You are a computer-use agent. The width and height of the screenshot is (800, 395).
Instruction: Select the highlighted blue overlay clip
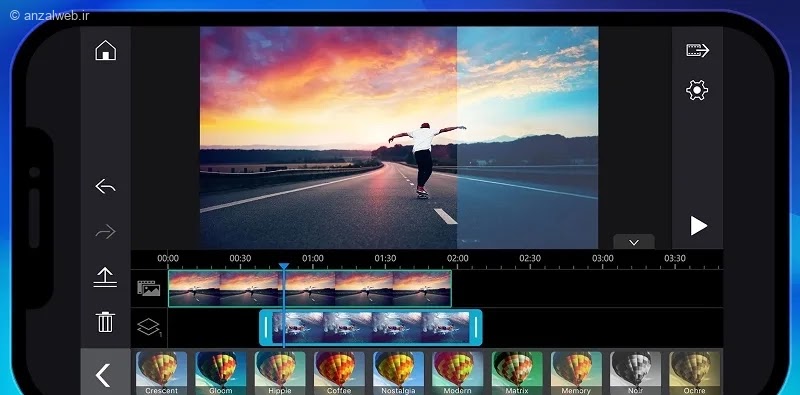coord(371,328)
